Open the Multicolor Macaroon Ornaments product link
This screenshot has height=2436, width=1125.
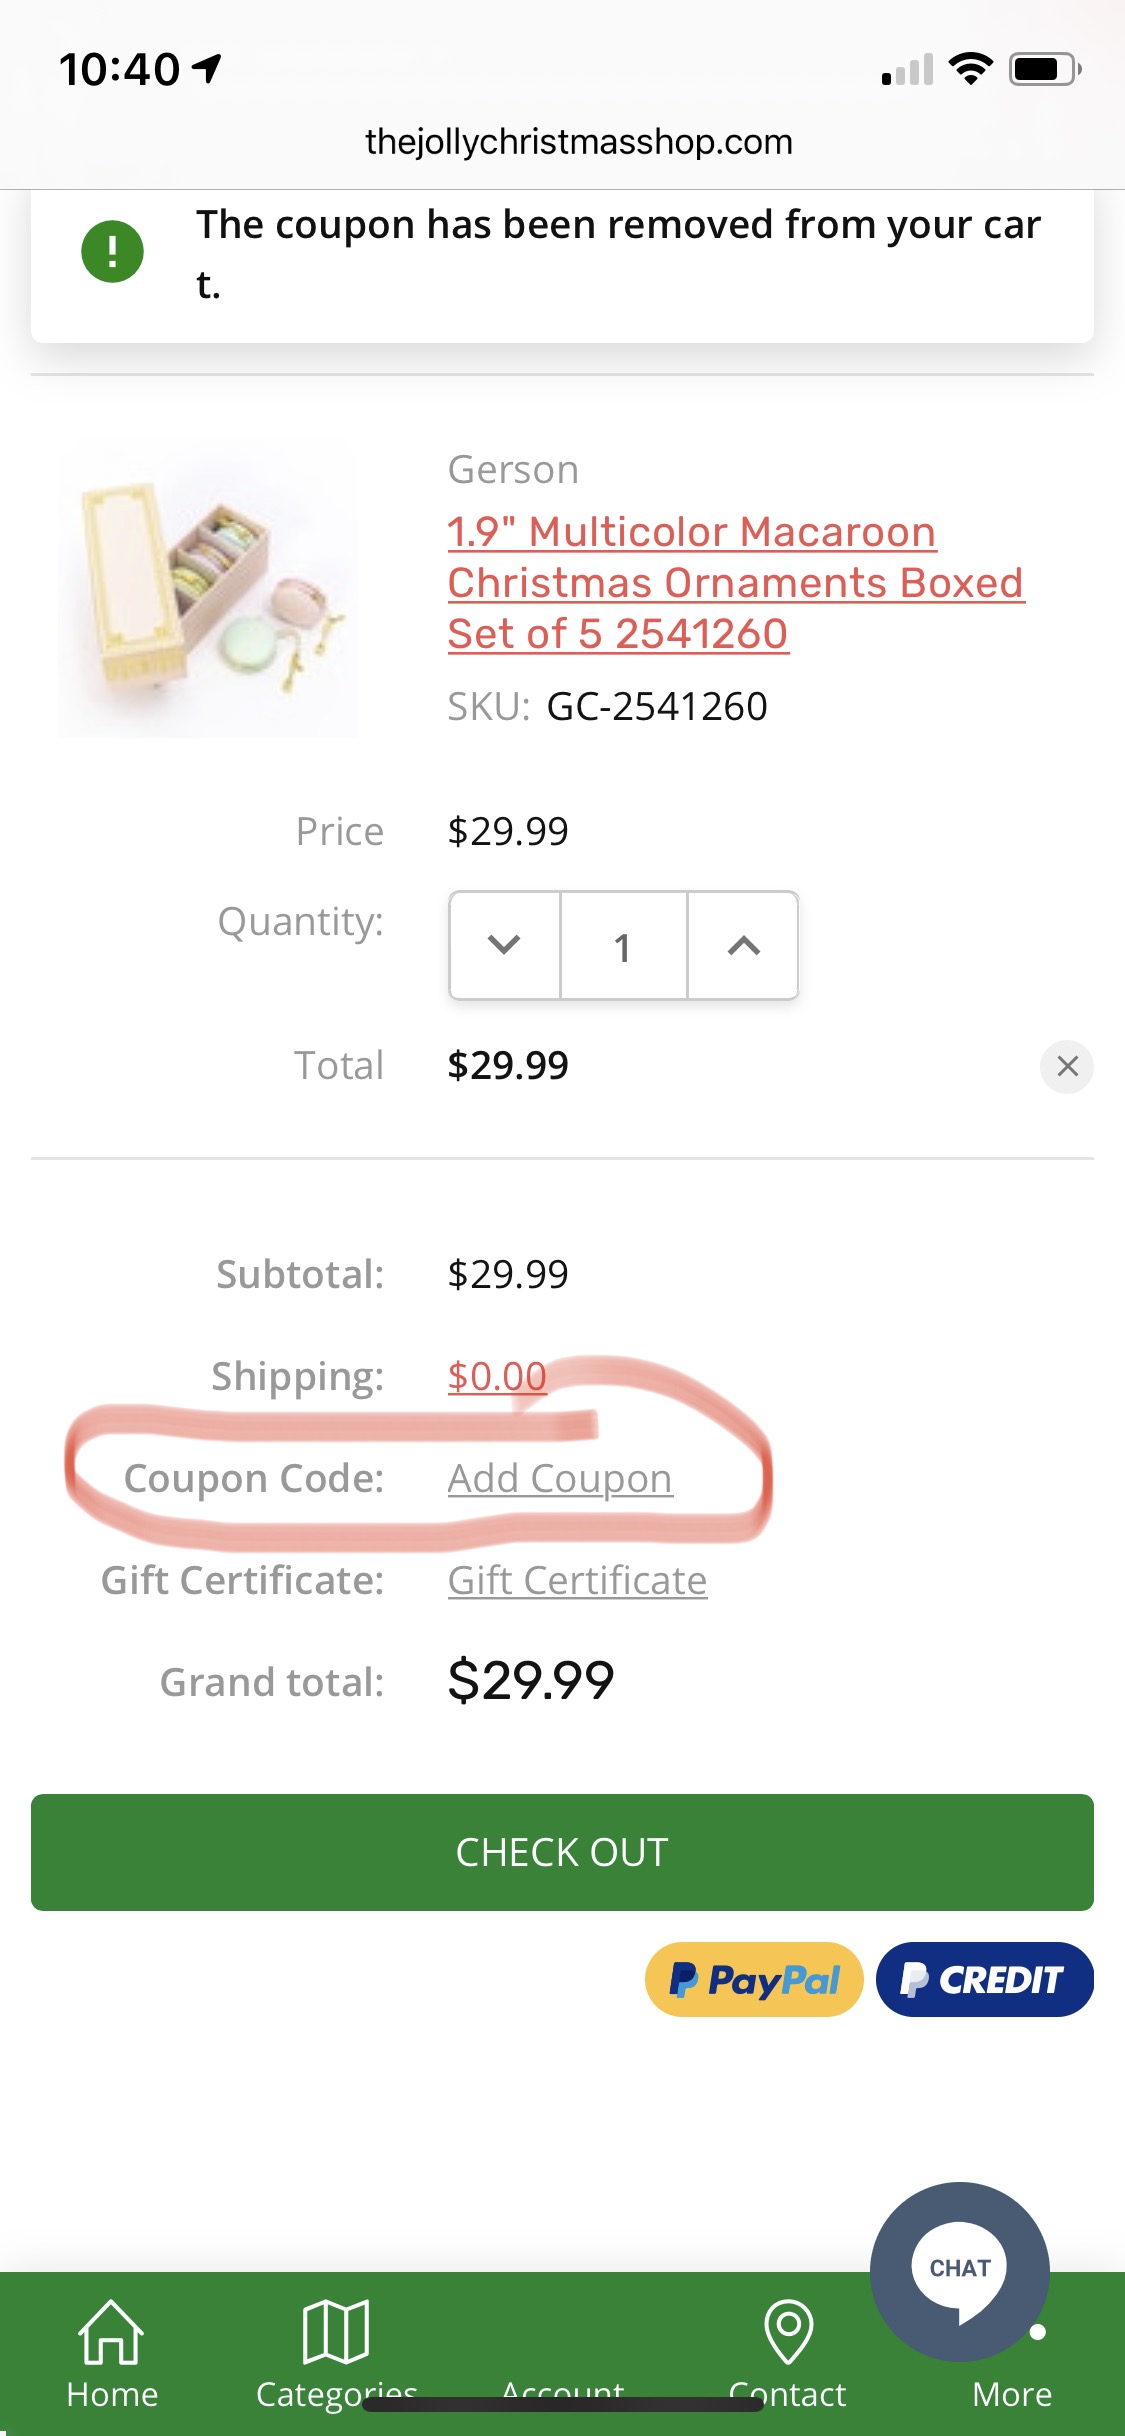click(735, 582)
